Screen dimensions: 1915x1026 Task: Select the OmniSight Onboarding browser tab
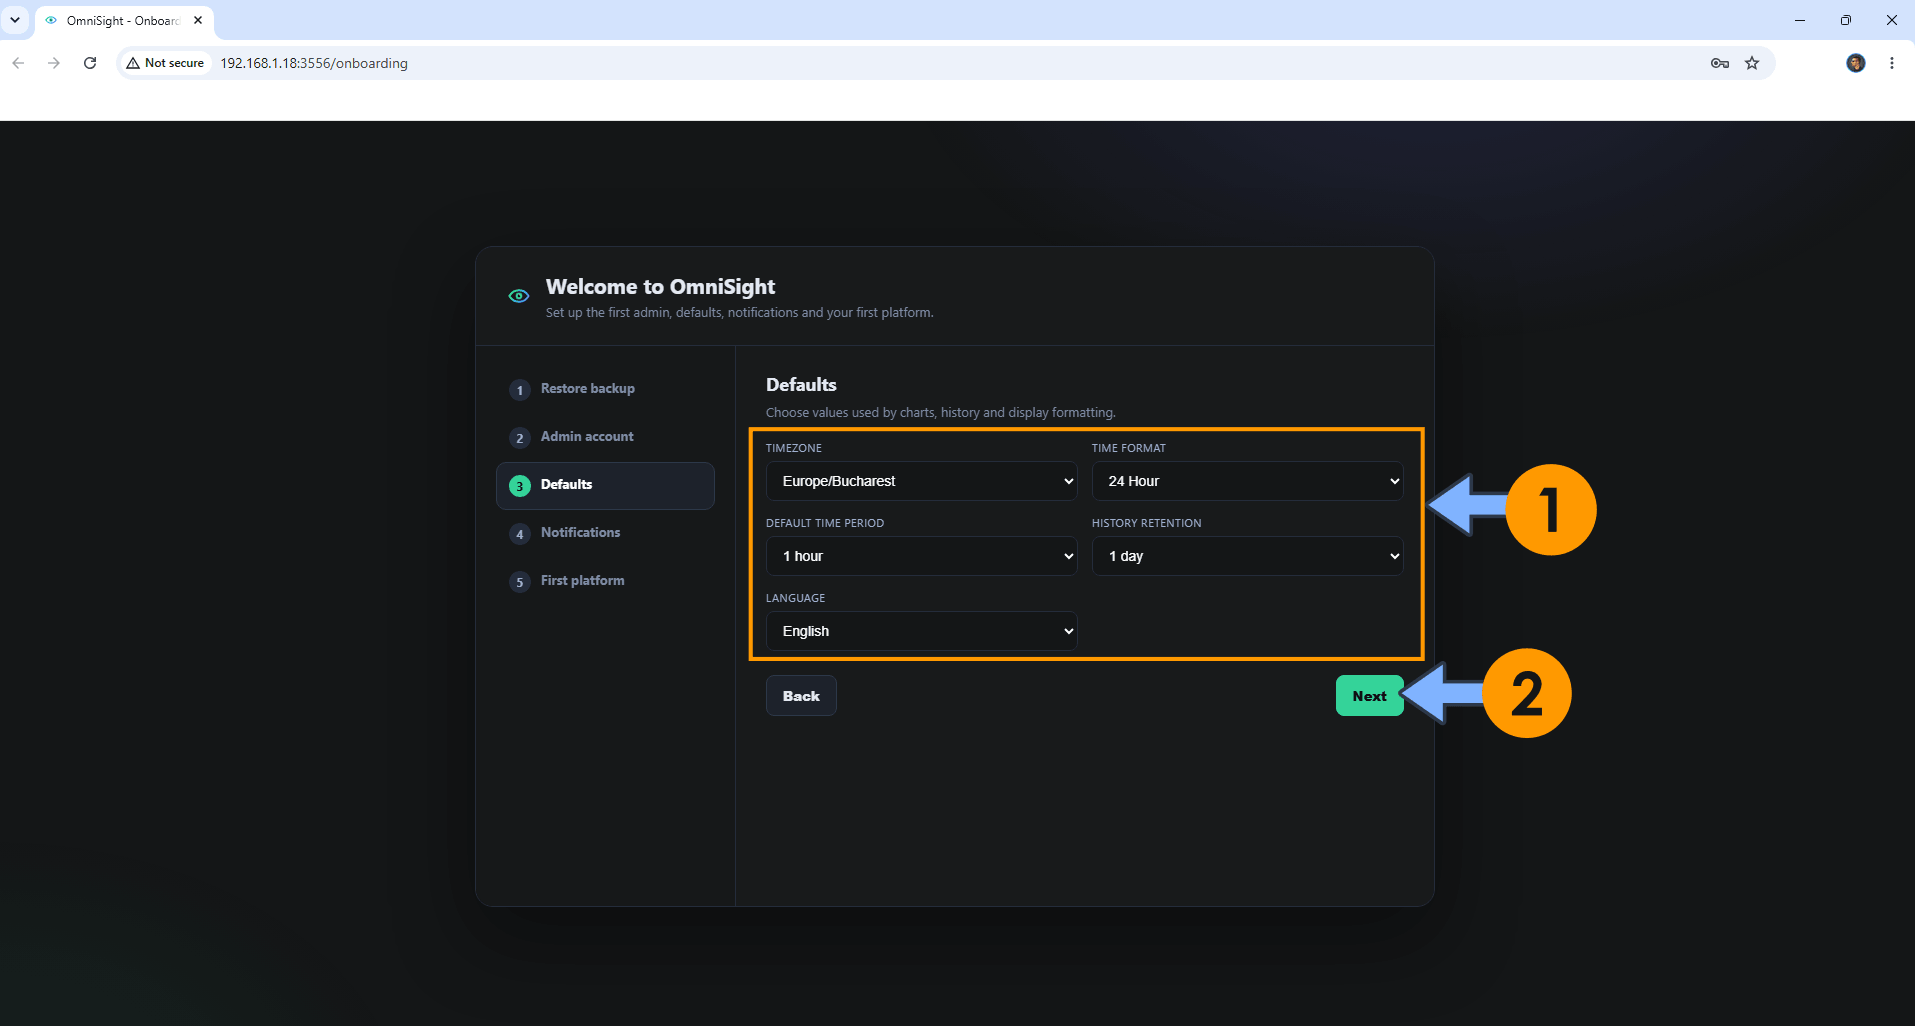click(124, 20)
